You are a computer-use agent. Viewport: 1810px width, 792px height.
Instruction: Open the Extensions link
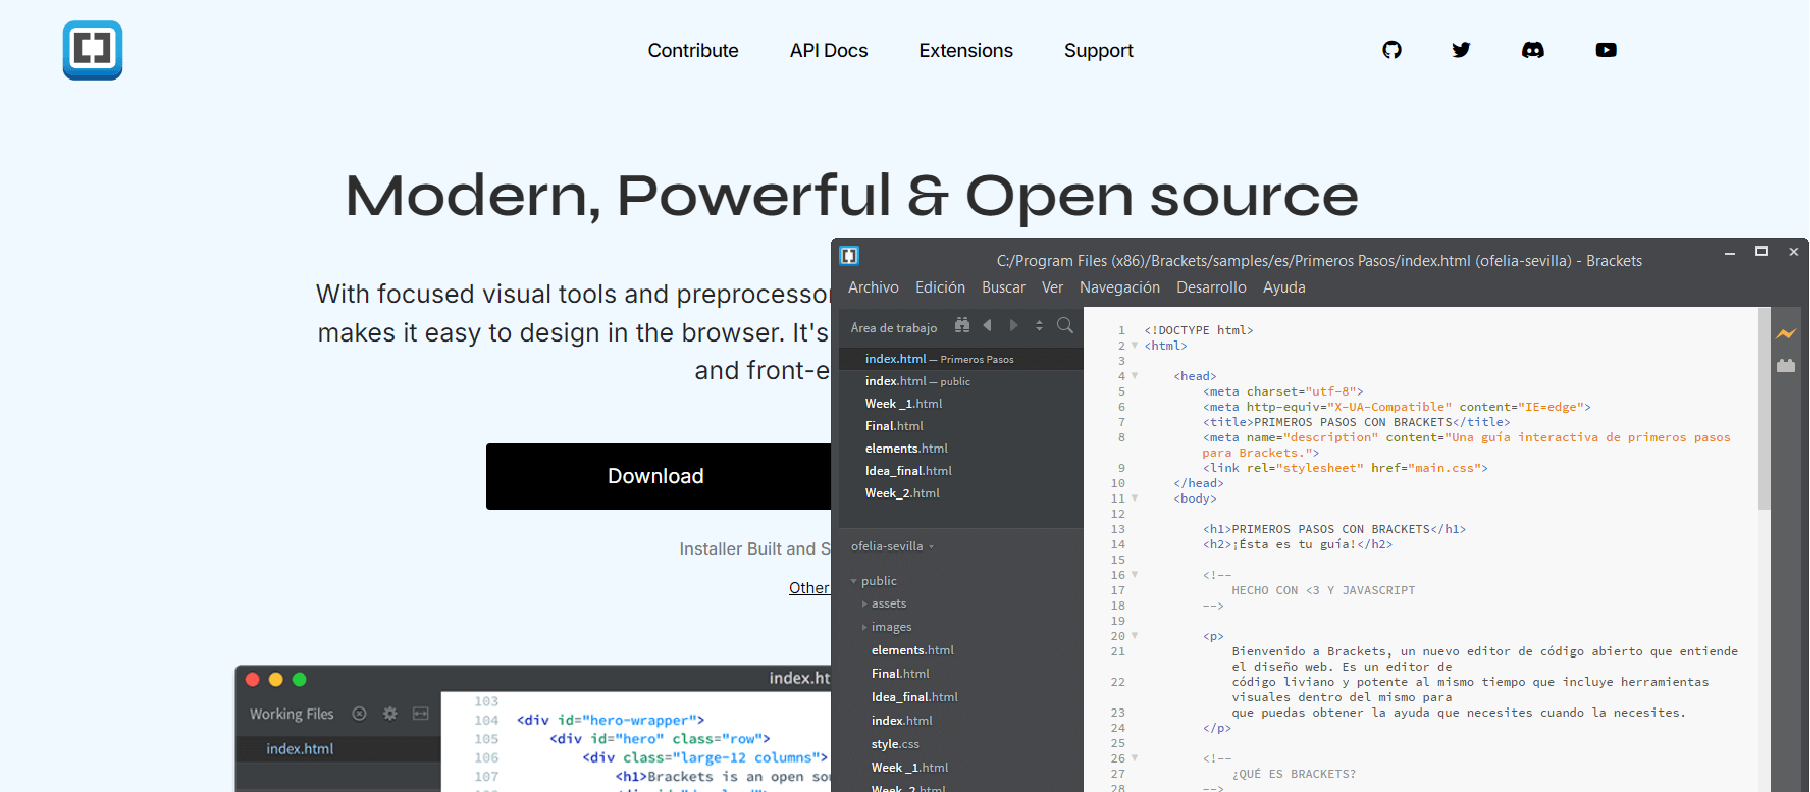pos(966,51)
